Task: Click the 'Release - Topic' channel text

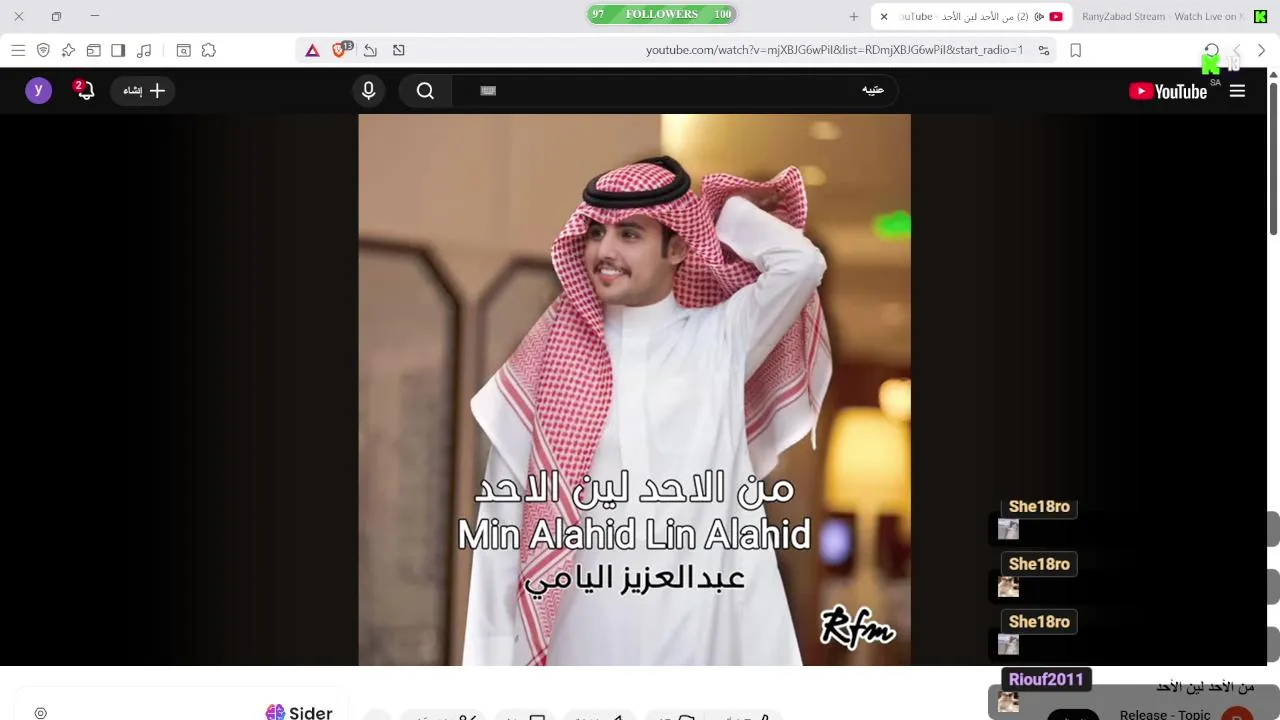Action: 1165,714
